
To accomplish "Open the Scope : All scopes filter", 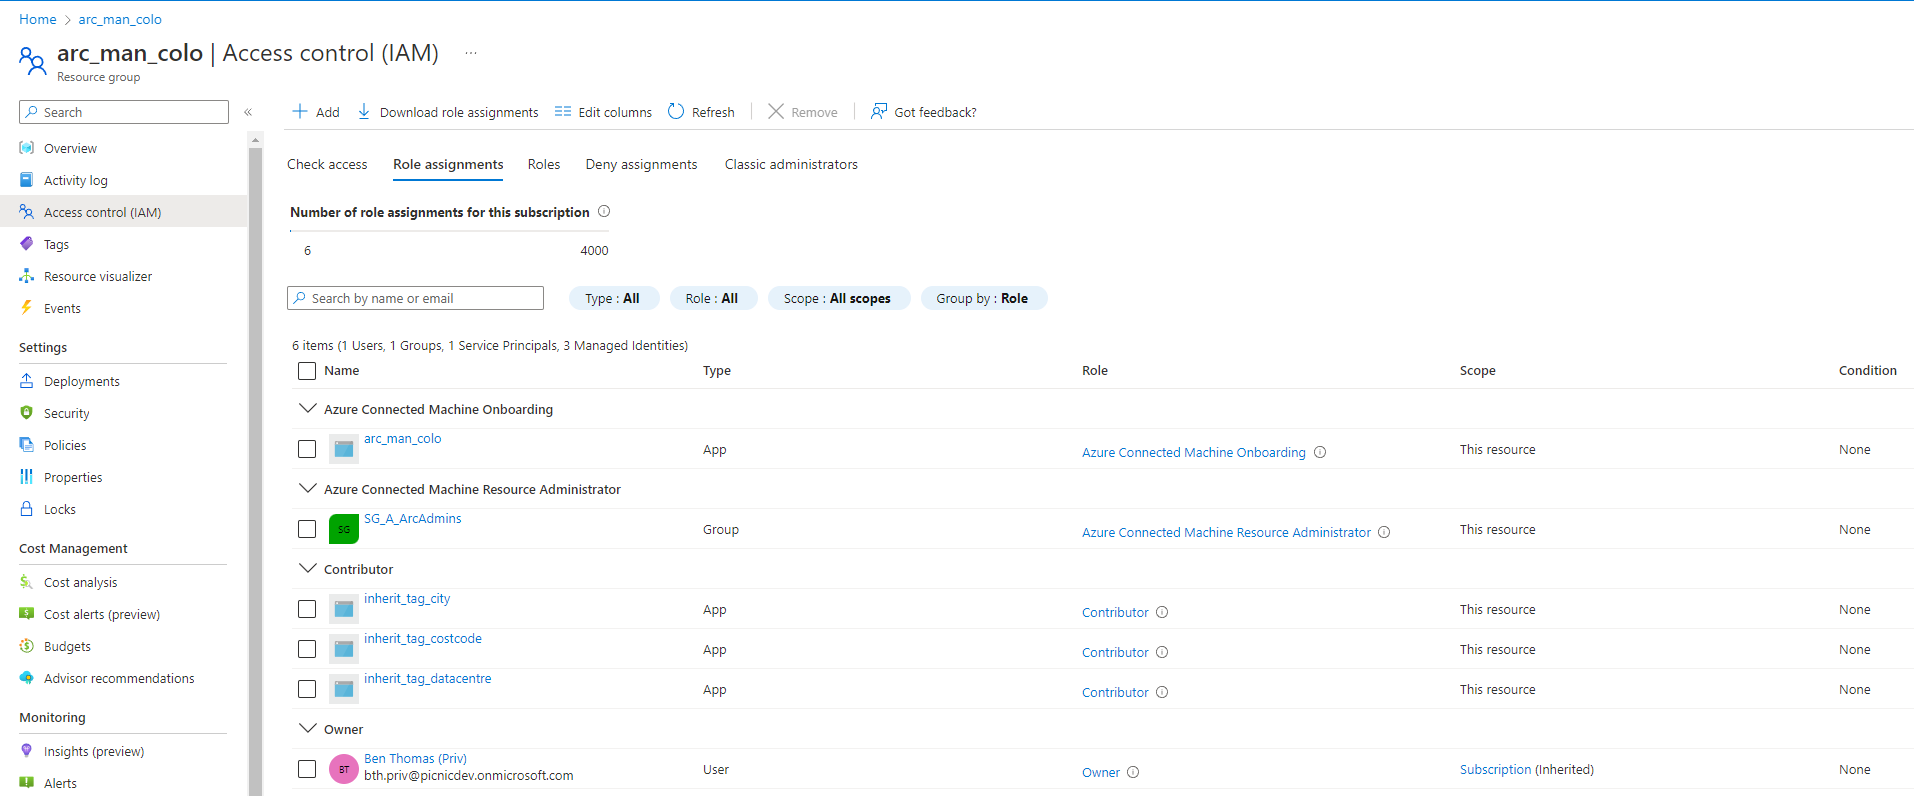I will pyautogui.click(x=838, y=298).
